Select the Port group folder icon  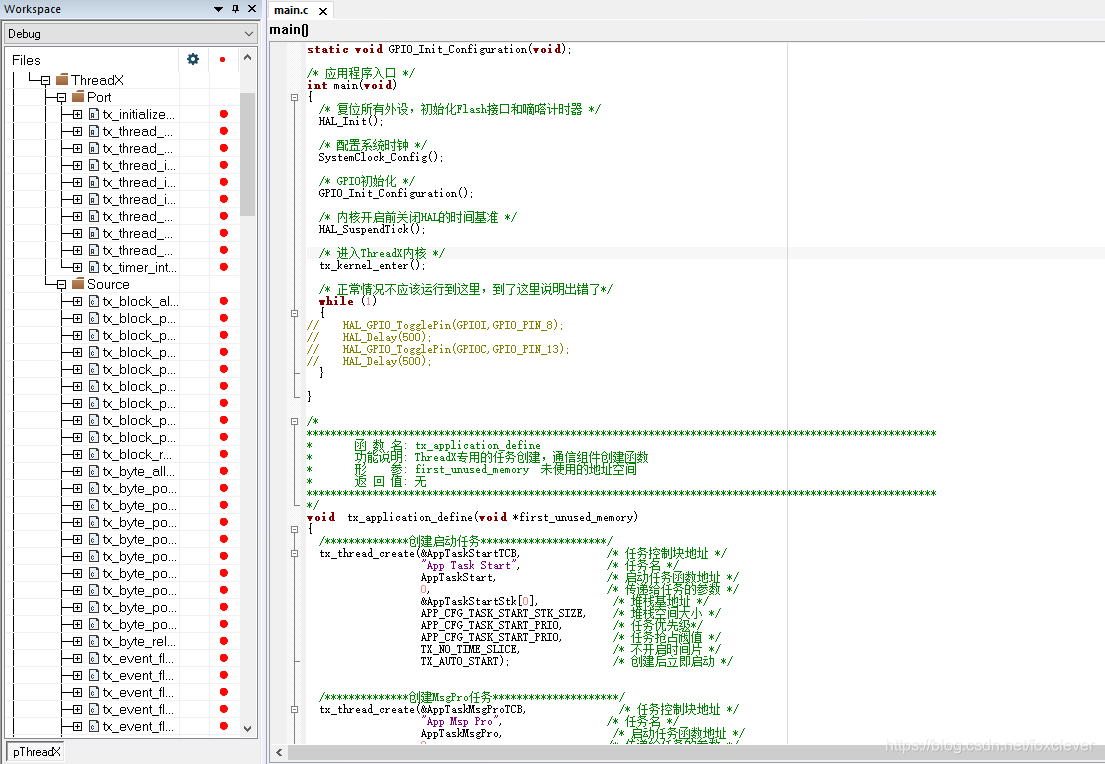pyautogui.click(x=78, y=97)
